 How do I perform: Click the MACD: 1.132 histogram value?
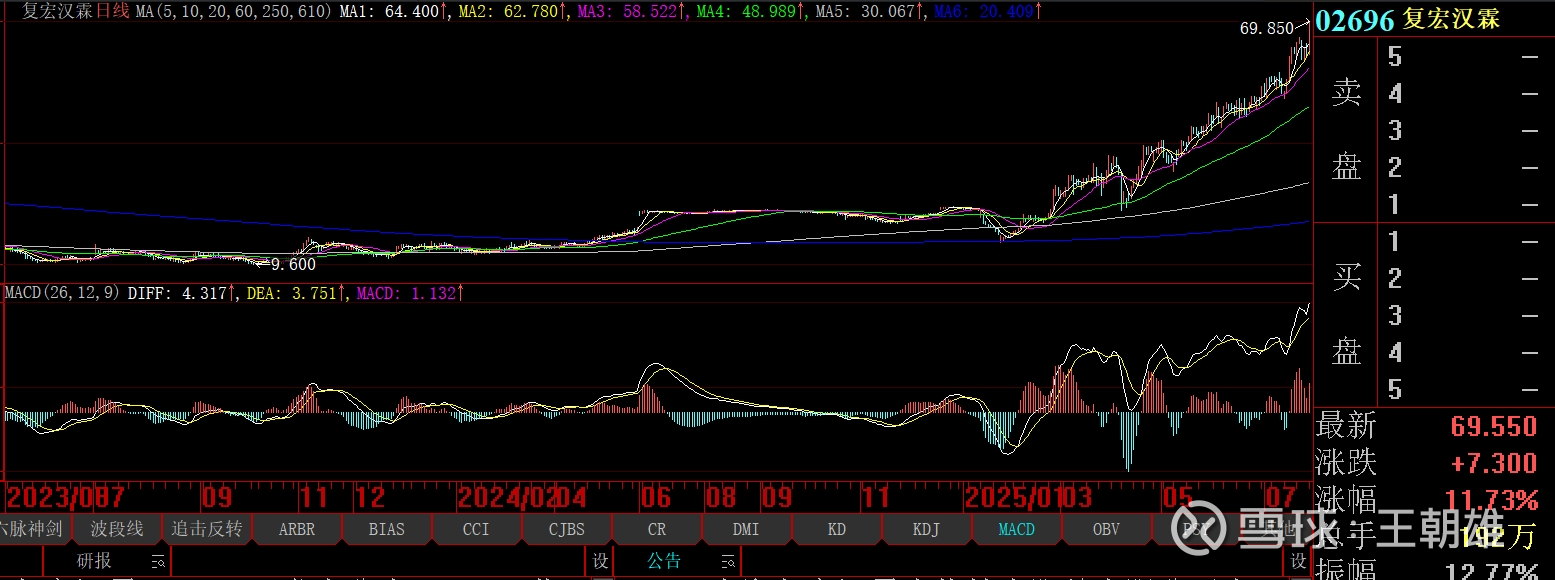coord(410,293)
